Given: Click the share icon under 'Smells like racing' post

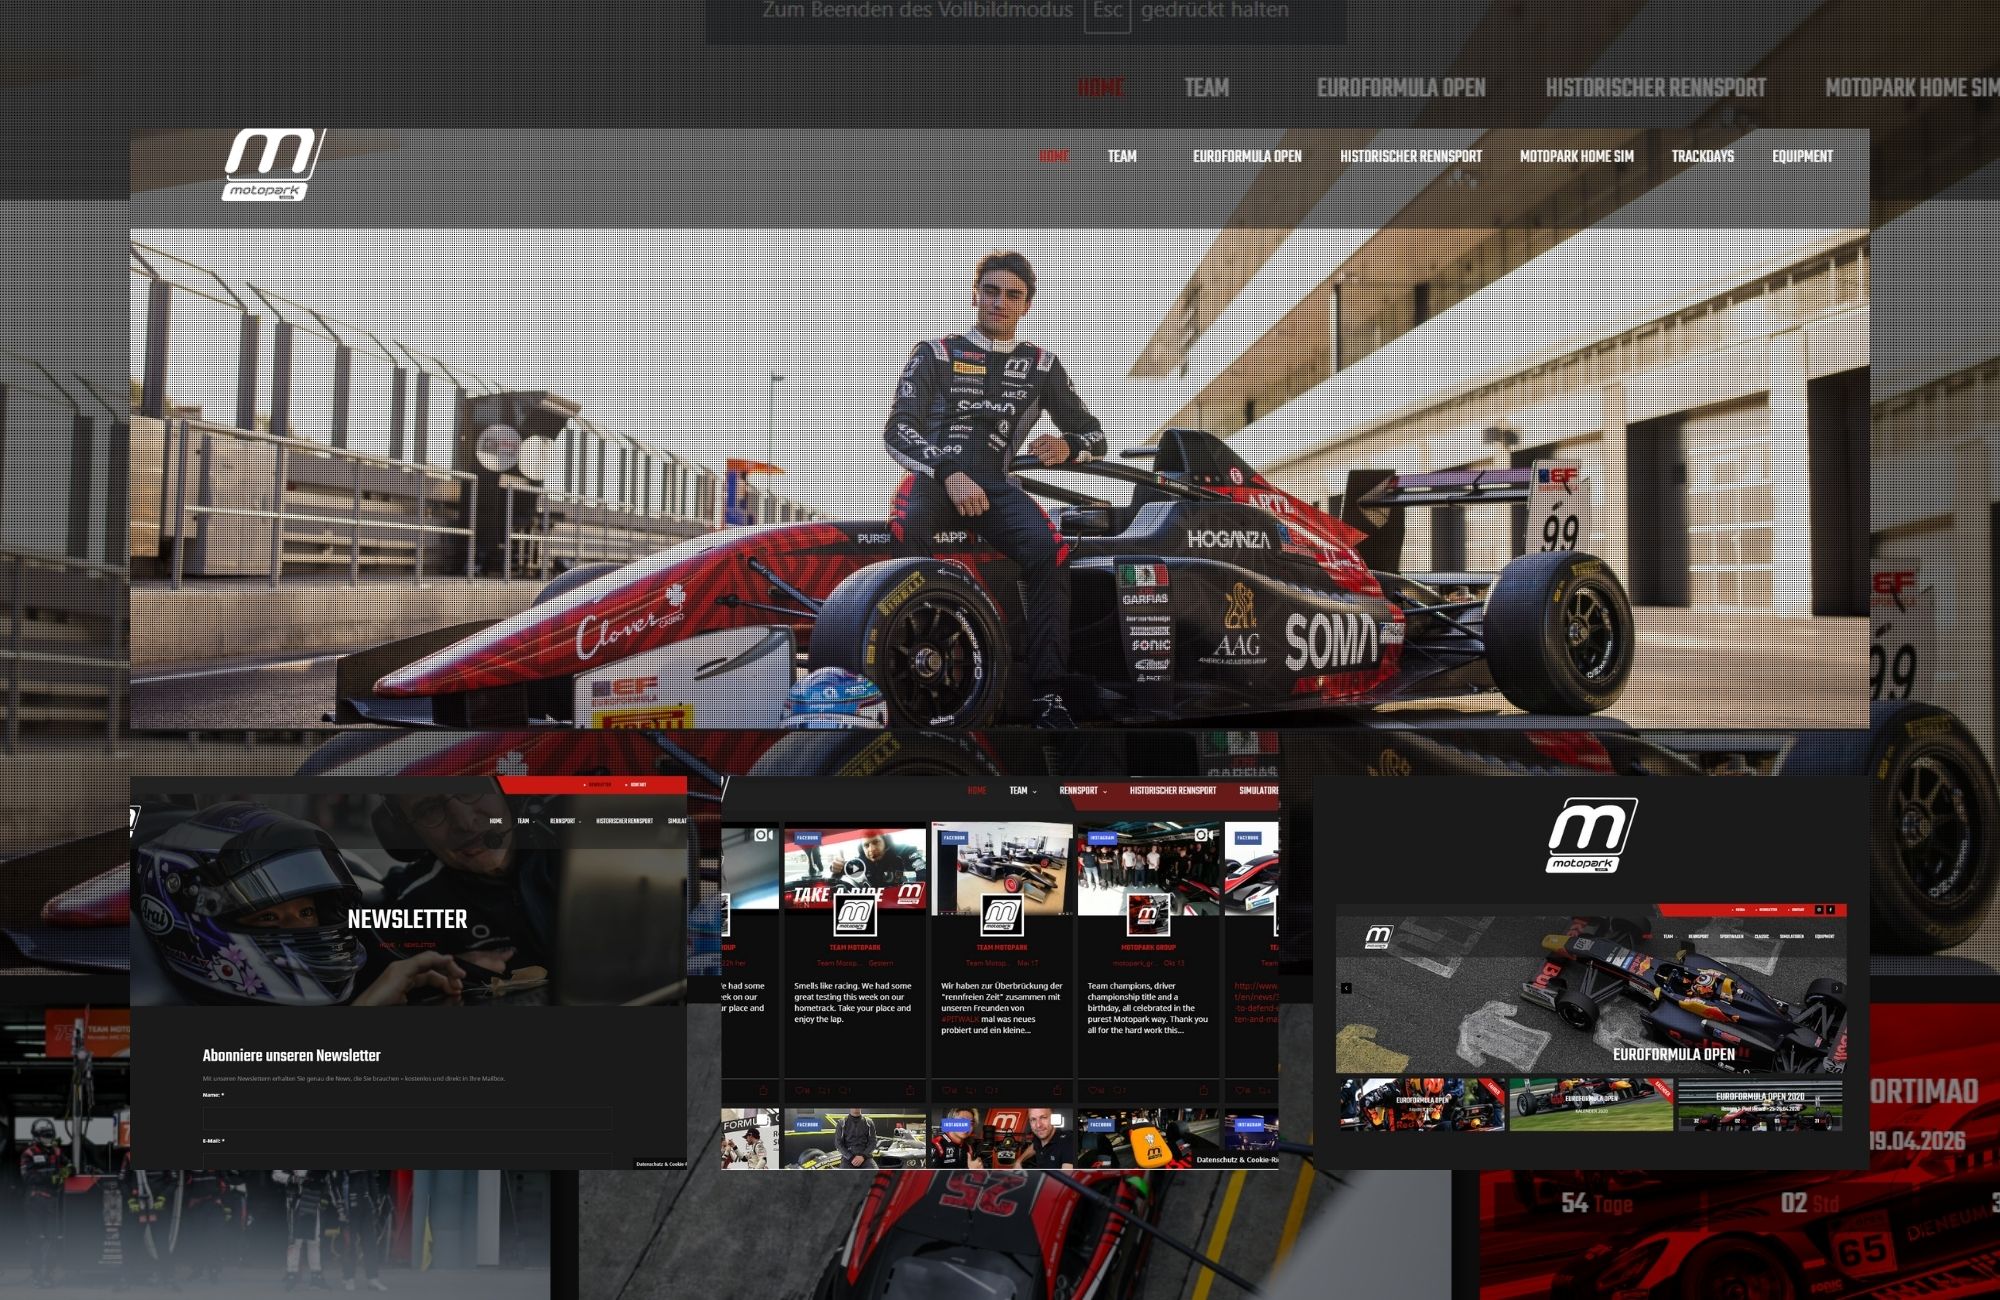Looking at the screenshot, I should (x=909, y=1090).
